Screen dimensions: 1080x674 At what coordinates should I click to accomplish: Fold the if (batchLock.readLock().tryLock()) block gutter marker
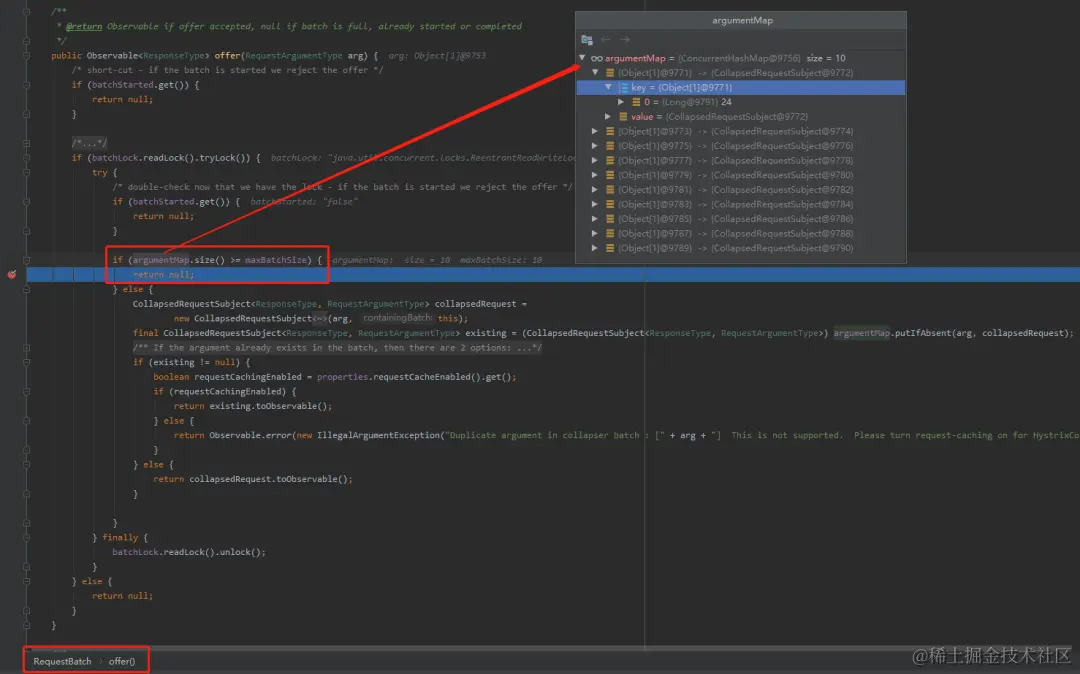27,158
